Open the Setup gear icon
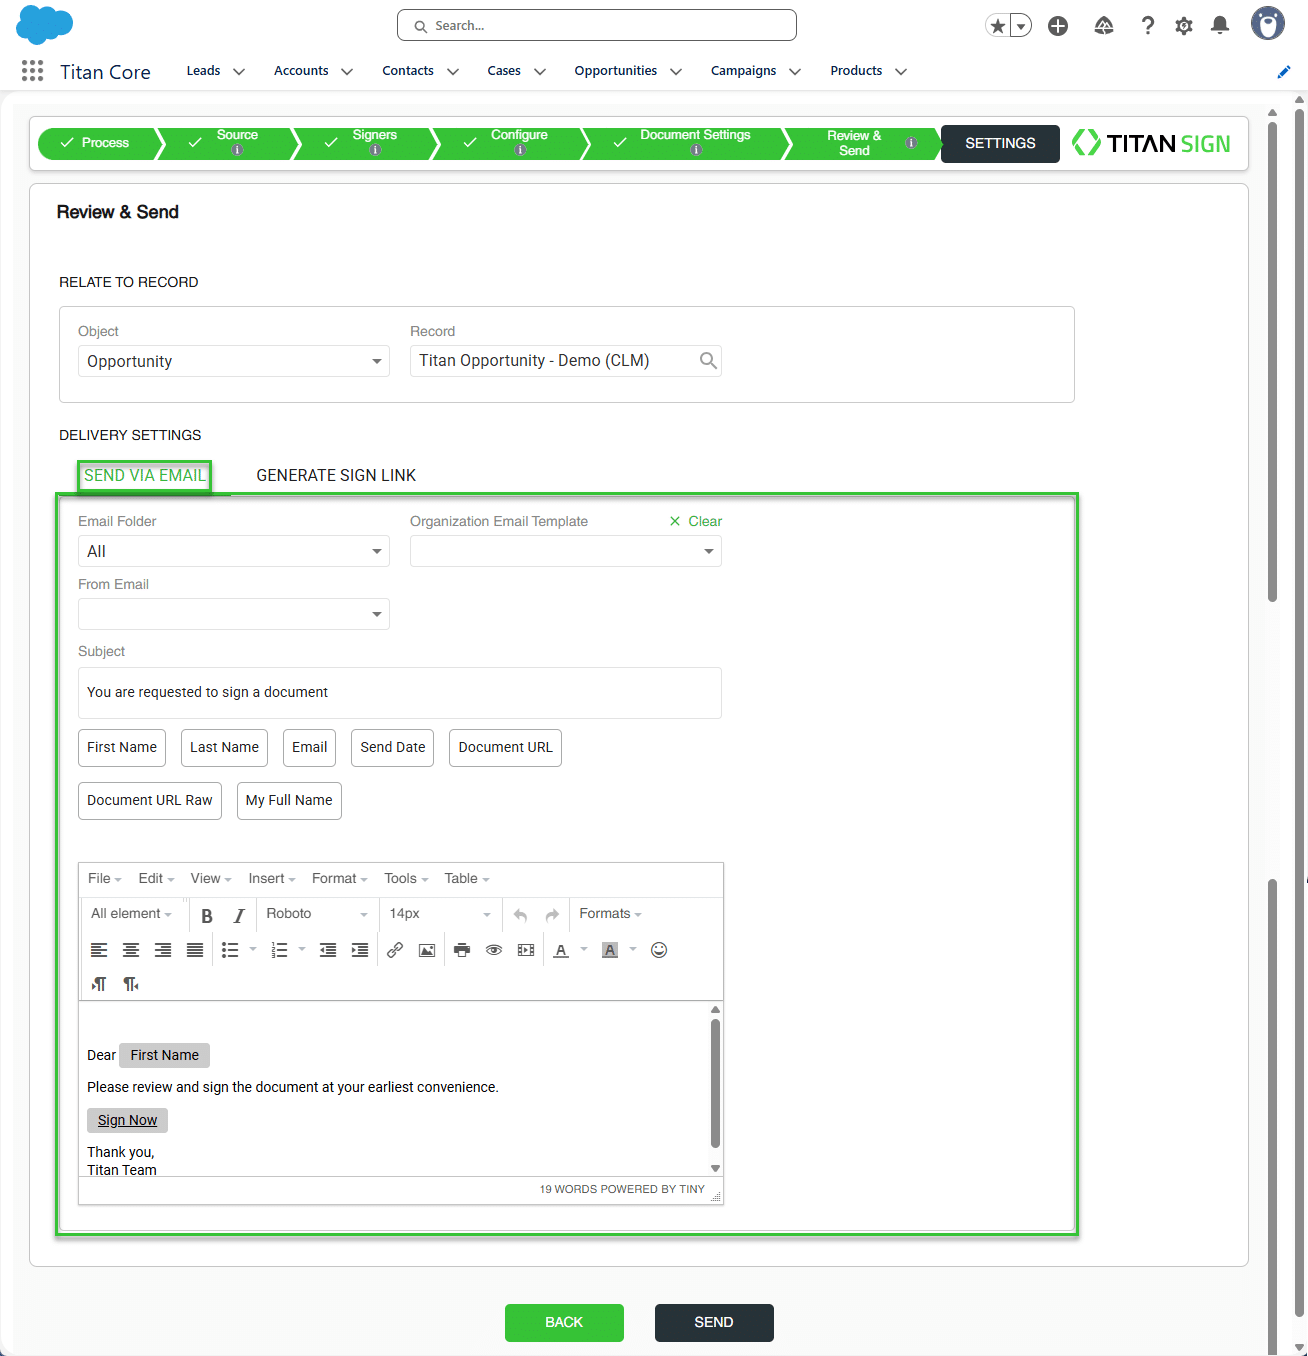Screen dimensions: 1308x1356 pyautogui.click(x=1183, y=25)
